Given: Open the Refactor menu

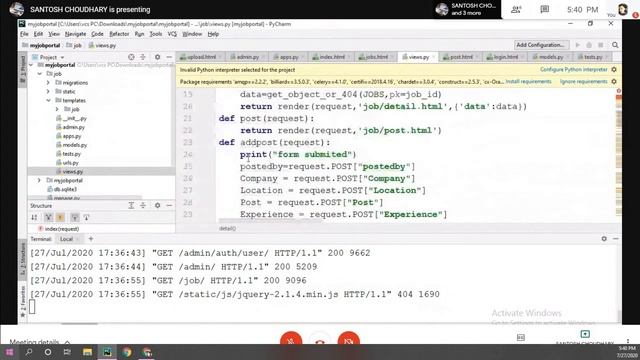Looking at the screenshot, I should (x=119, y=34).
